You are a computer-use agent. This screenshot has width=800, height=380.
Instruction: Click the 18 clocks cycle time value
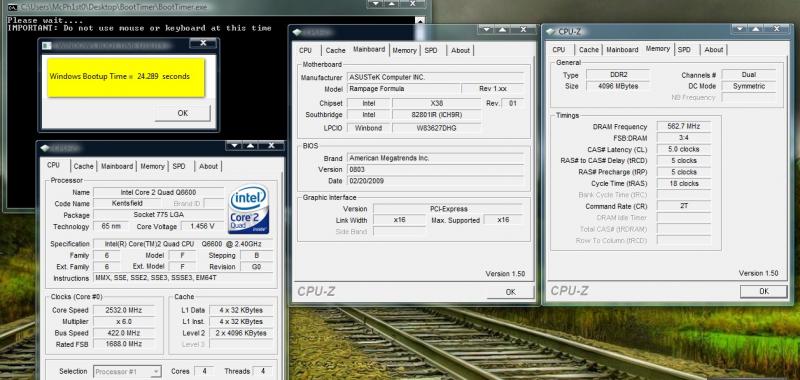click(684, 183)
